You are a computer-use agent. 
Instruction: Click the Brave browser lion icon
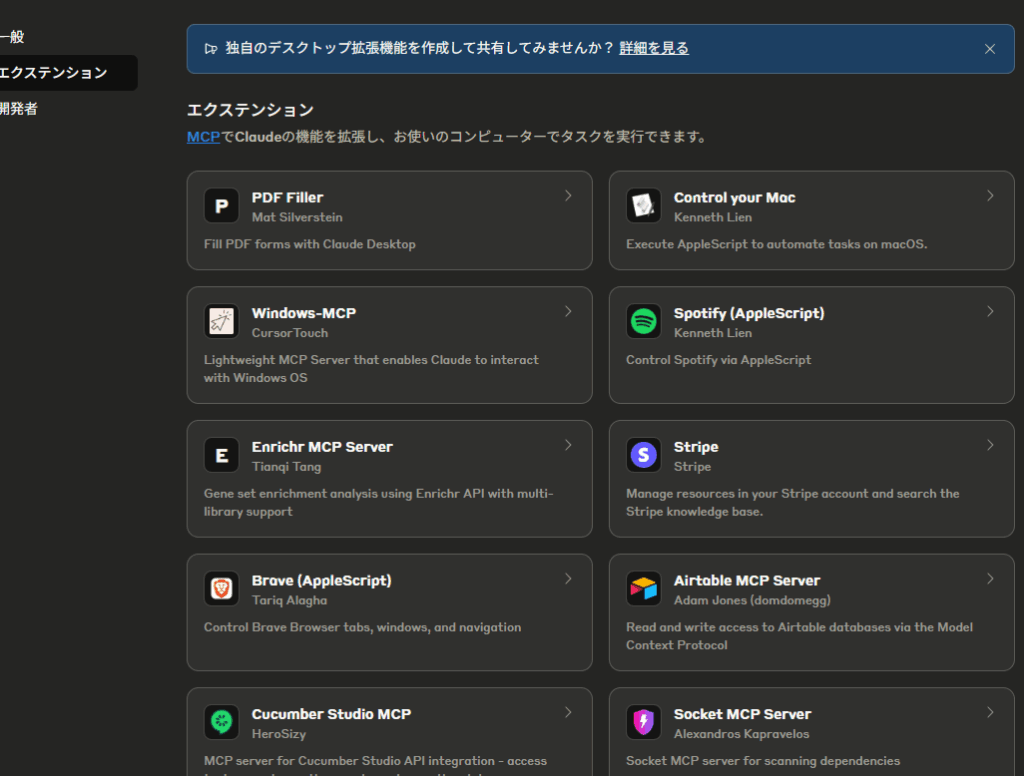point(221,589)
